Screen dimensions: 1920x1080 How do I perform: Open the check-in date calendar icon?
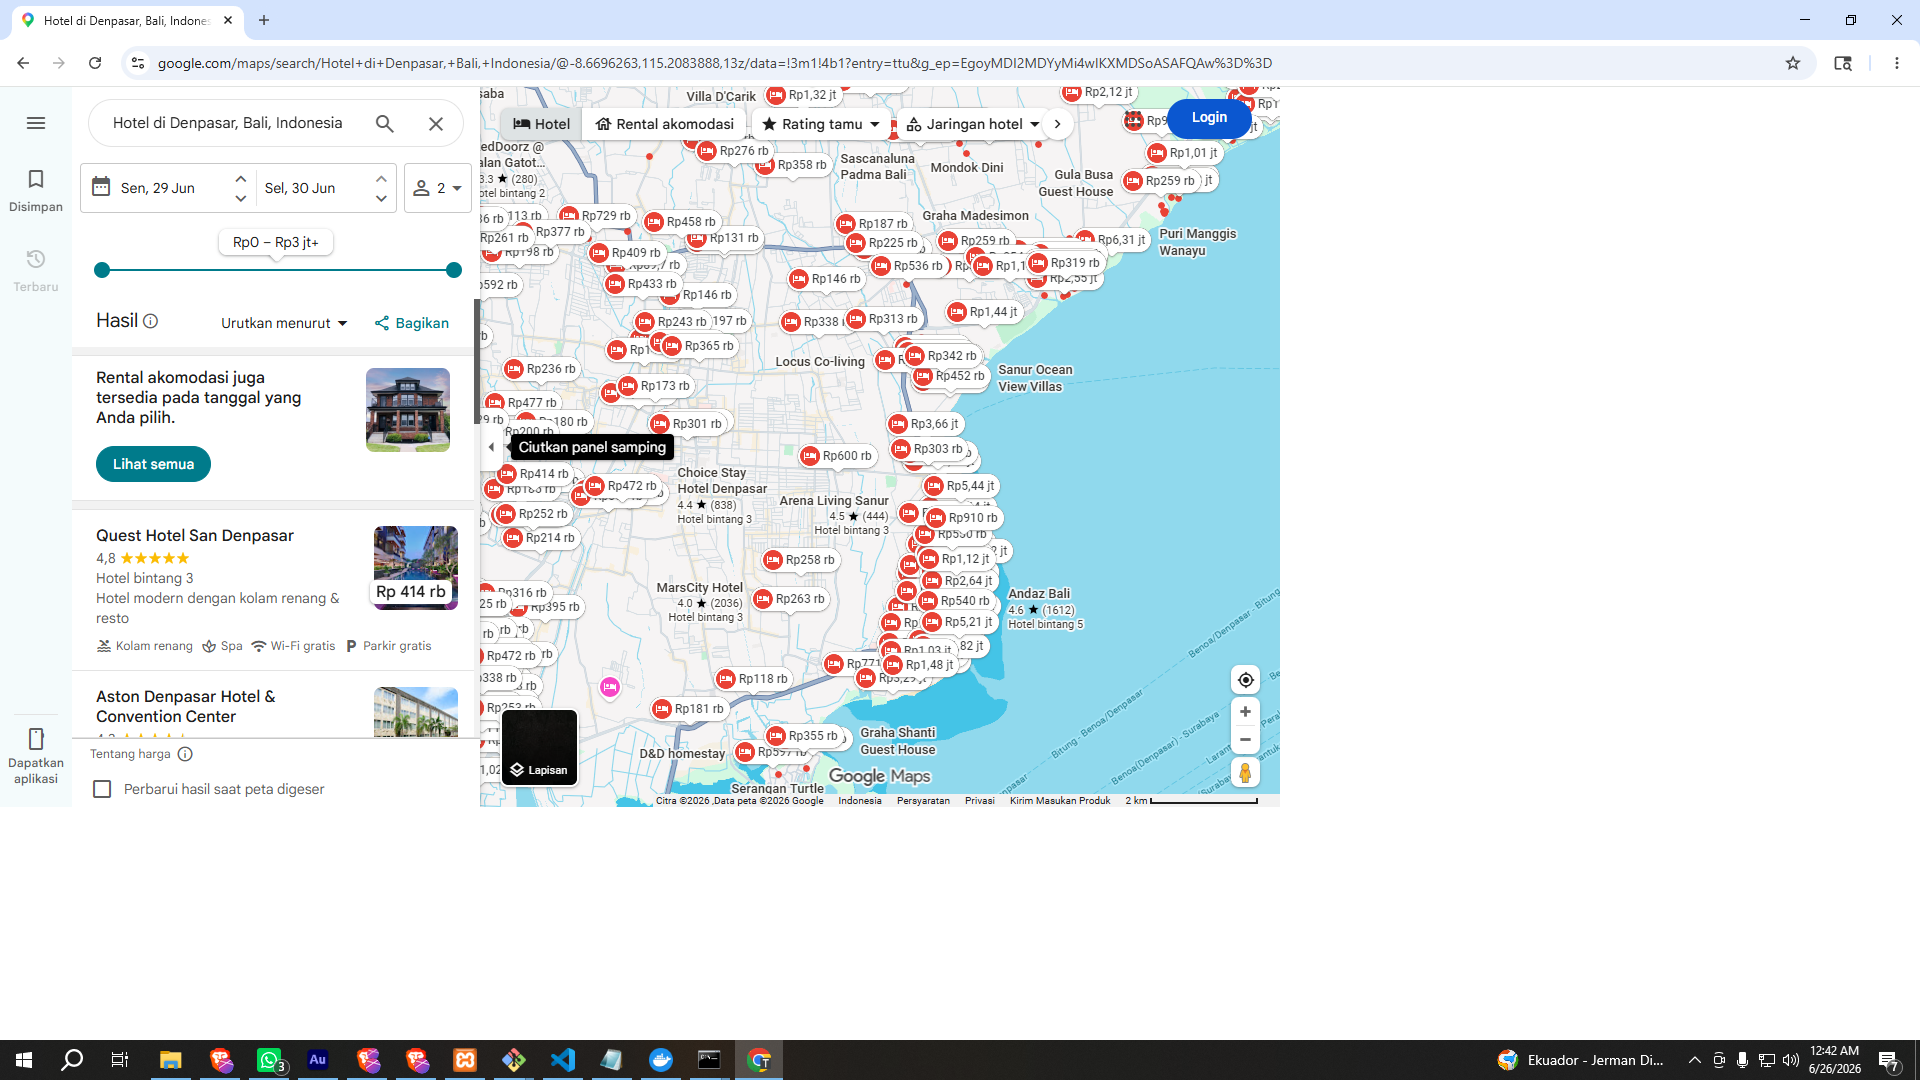click(x=101, y=187)
